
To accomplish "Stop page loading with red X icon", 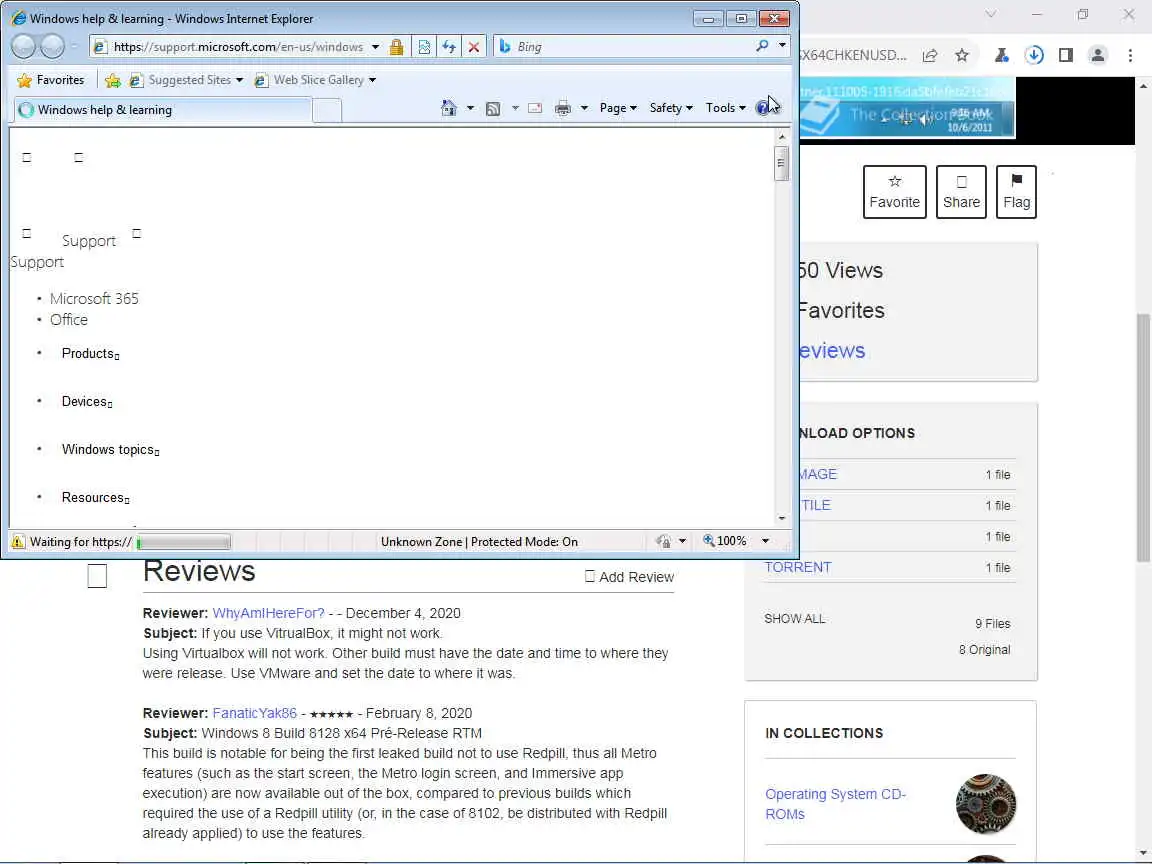I will (x=474, y=47).
